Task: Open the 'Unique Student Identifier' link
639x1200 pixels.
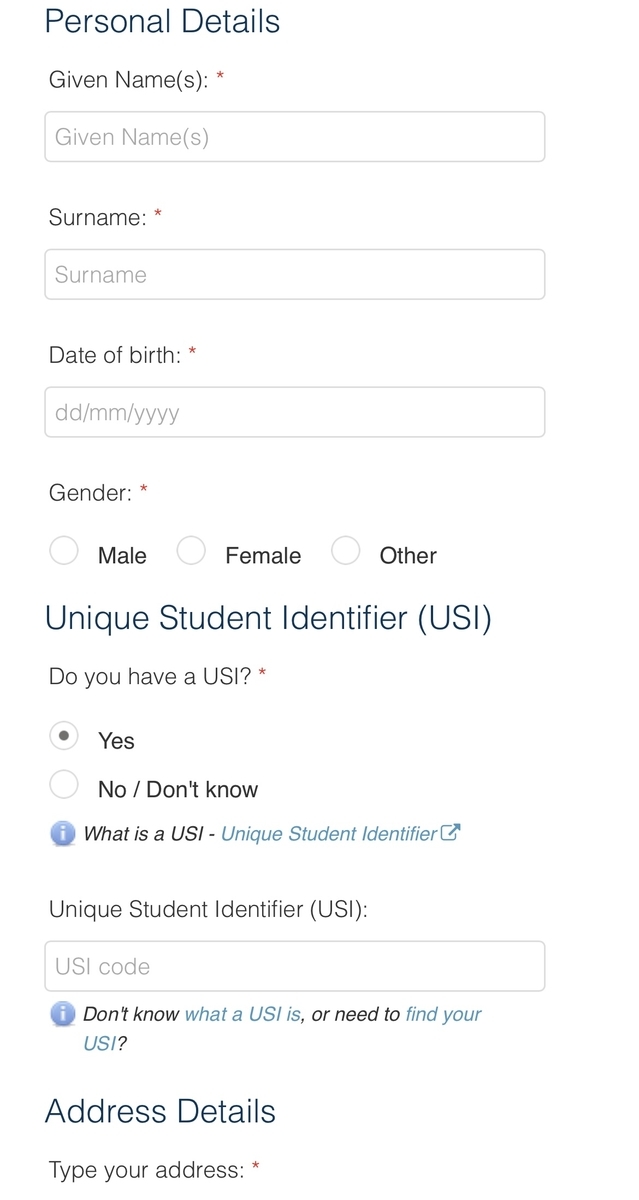Action: 328,833
